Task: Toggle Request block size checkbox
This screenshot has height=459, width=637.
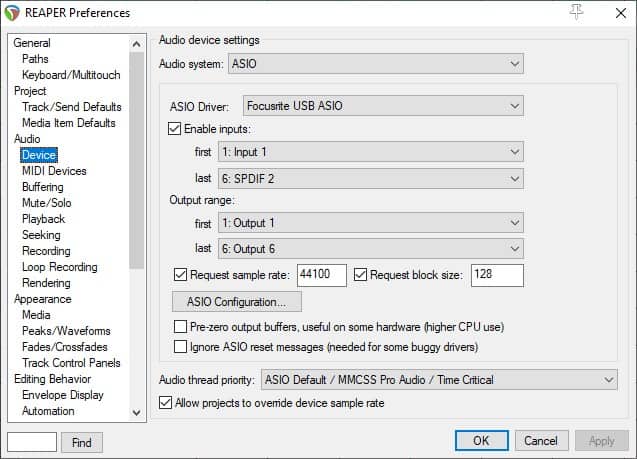Action: (360, 275)
